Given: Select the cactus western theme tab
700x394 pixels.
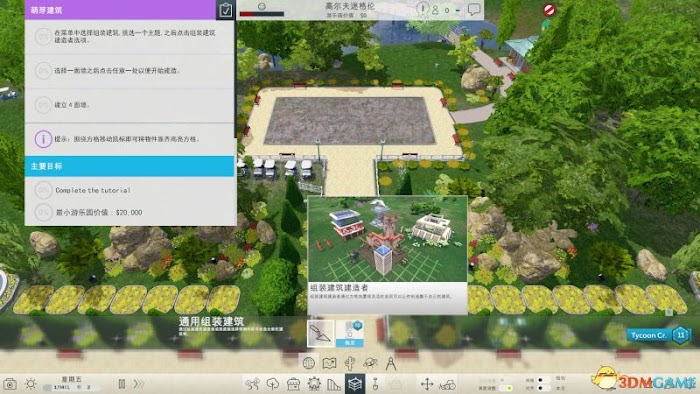Looking at the screenshot, I should [350, 363].
